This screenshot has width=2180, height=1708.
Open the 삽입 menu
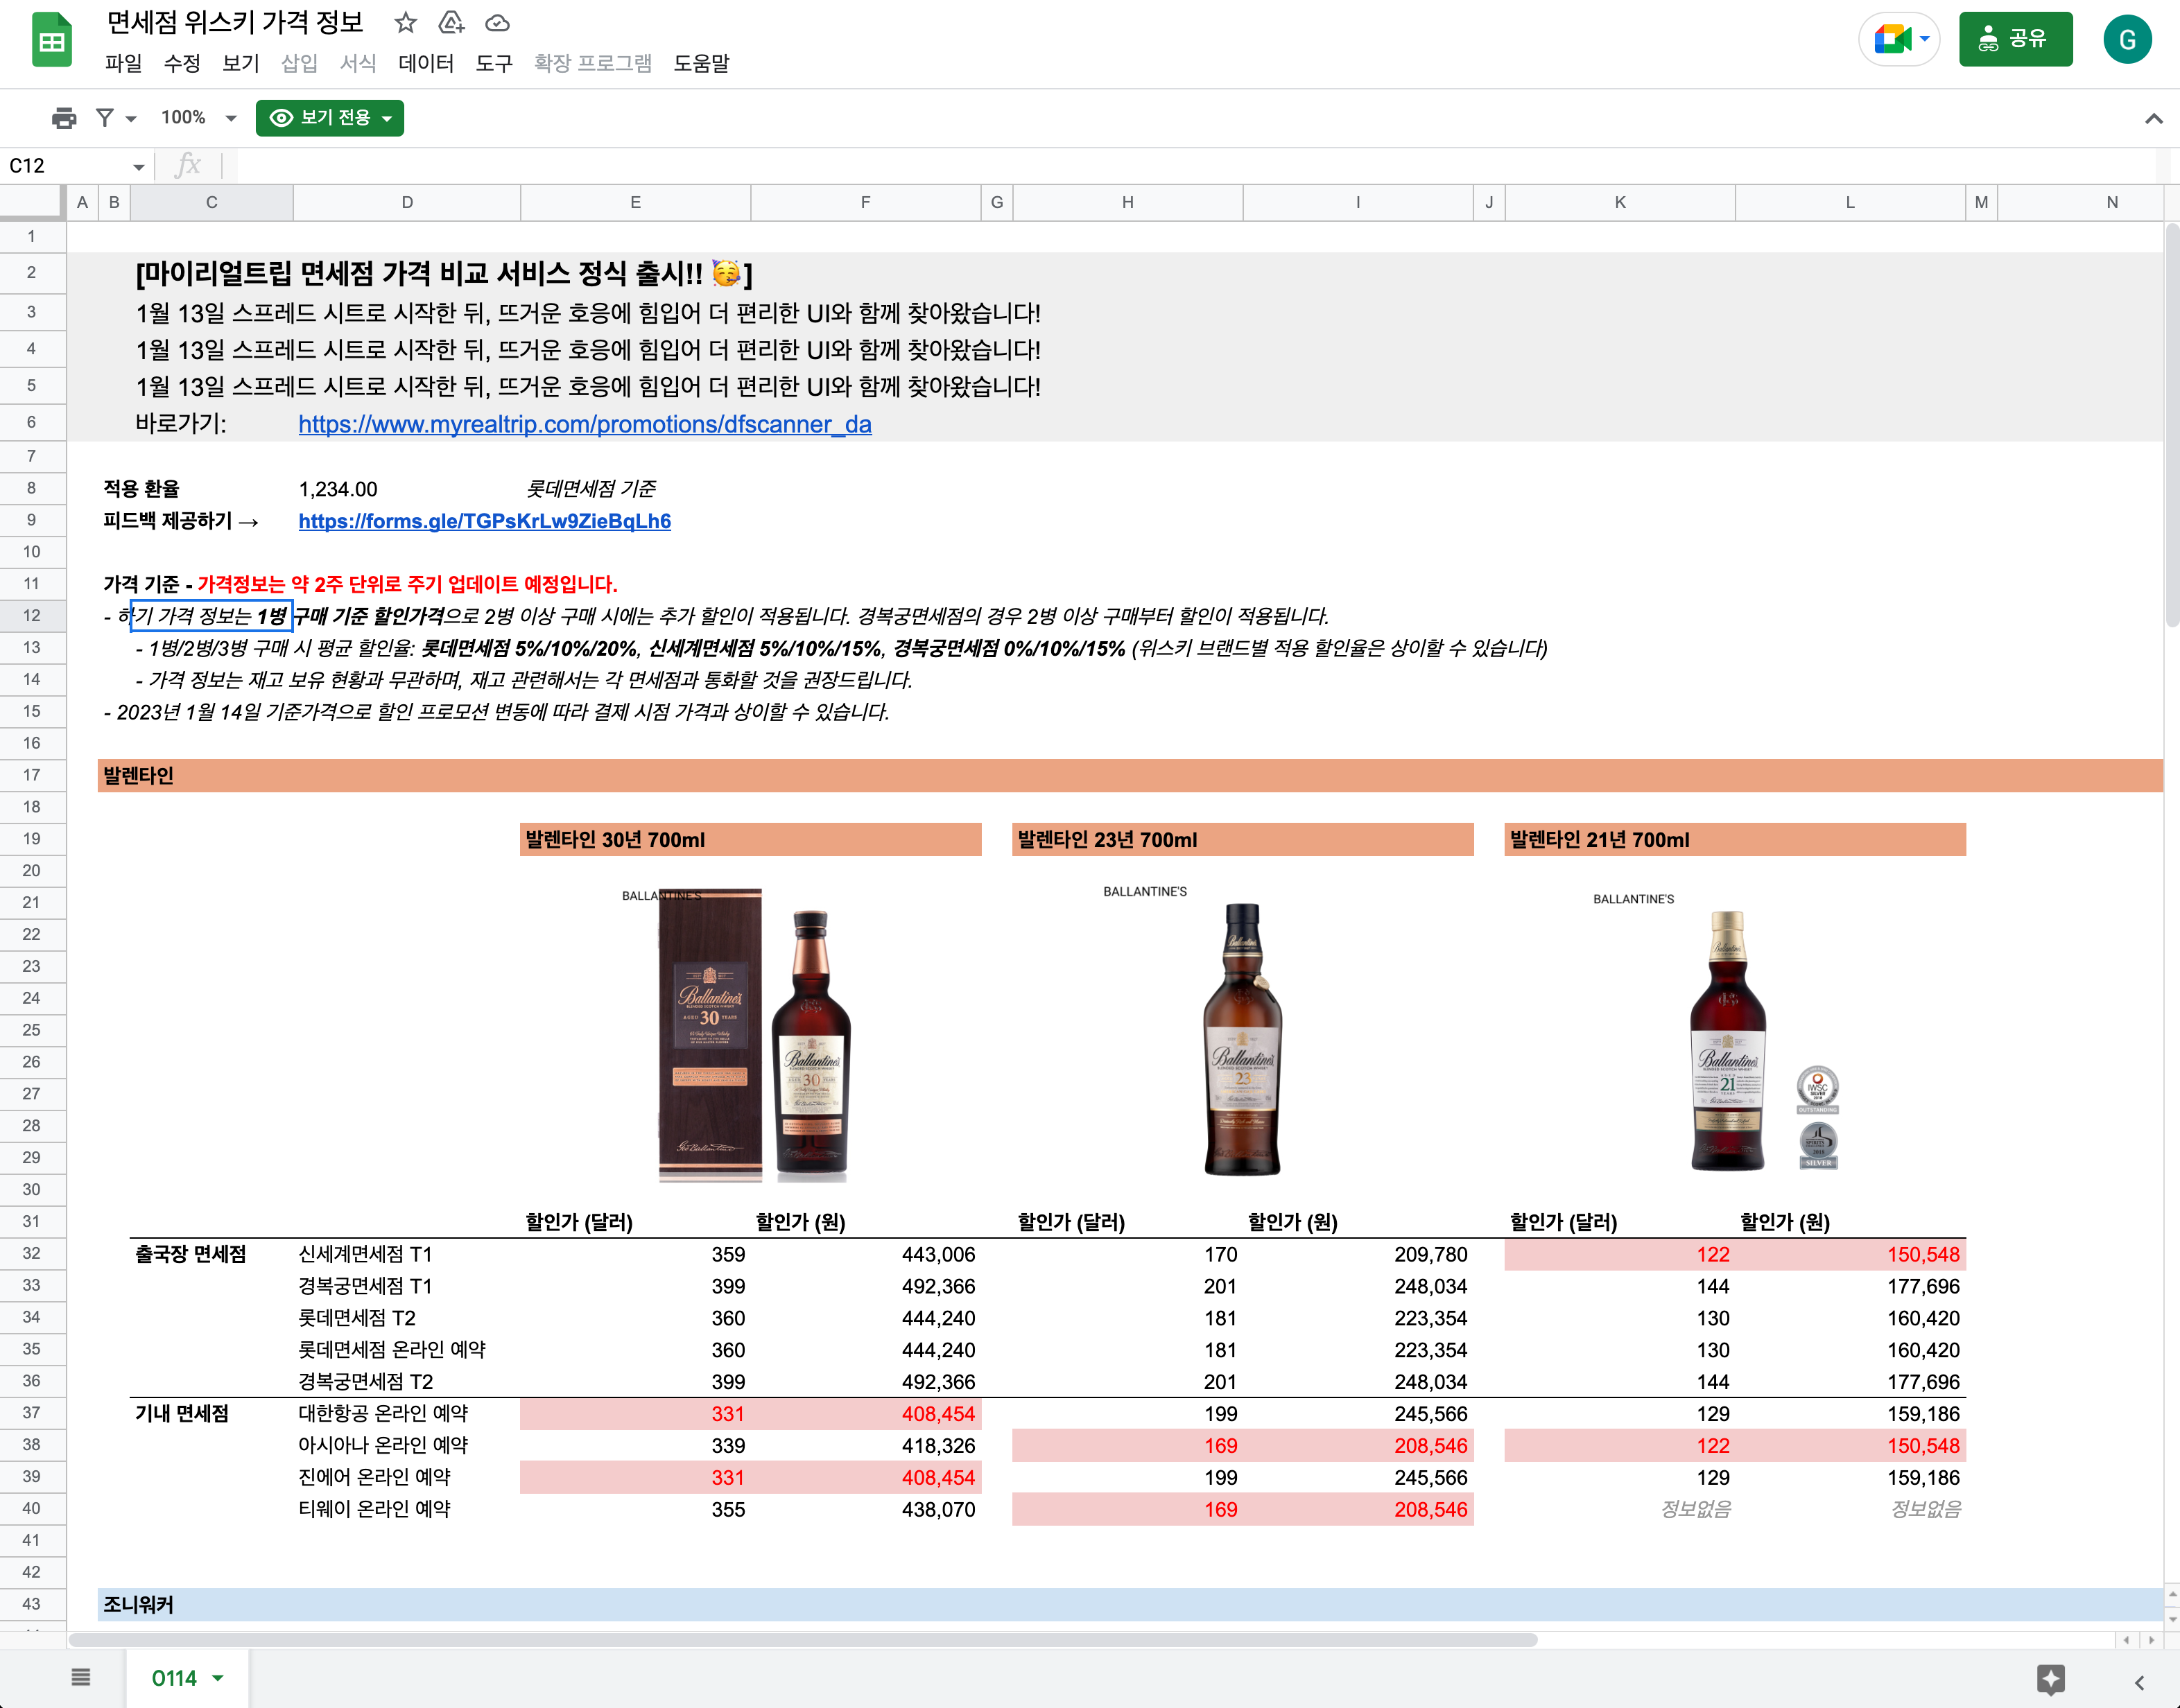299,63
